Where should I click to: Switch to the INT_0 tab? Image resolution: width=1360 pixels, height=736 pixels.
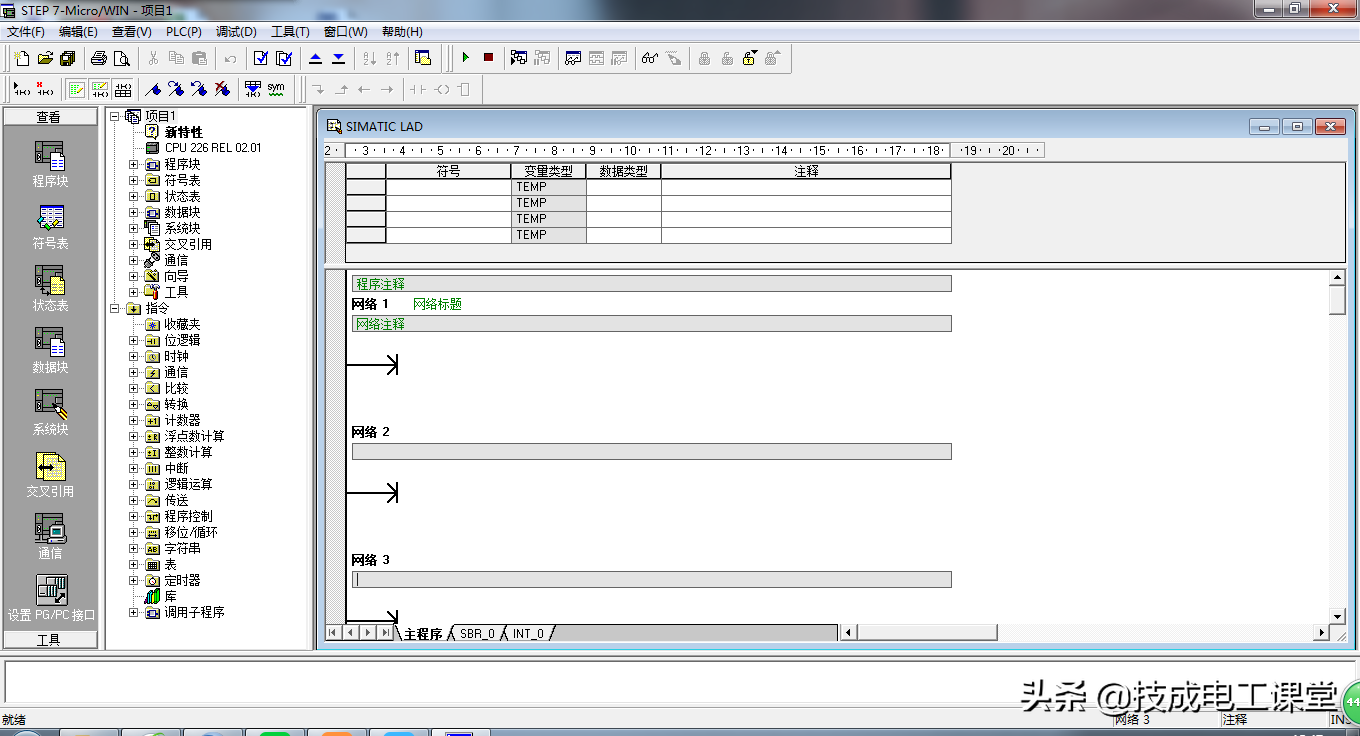529,634
